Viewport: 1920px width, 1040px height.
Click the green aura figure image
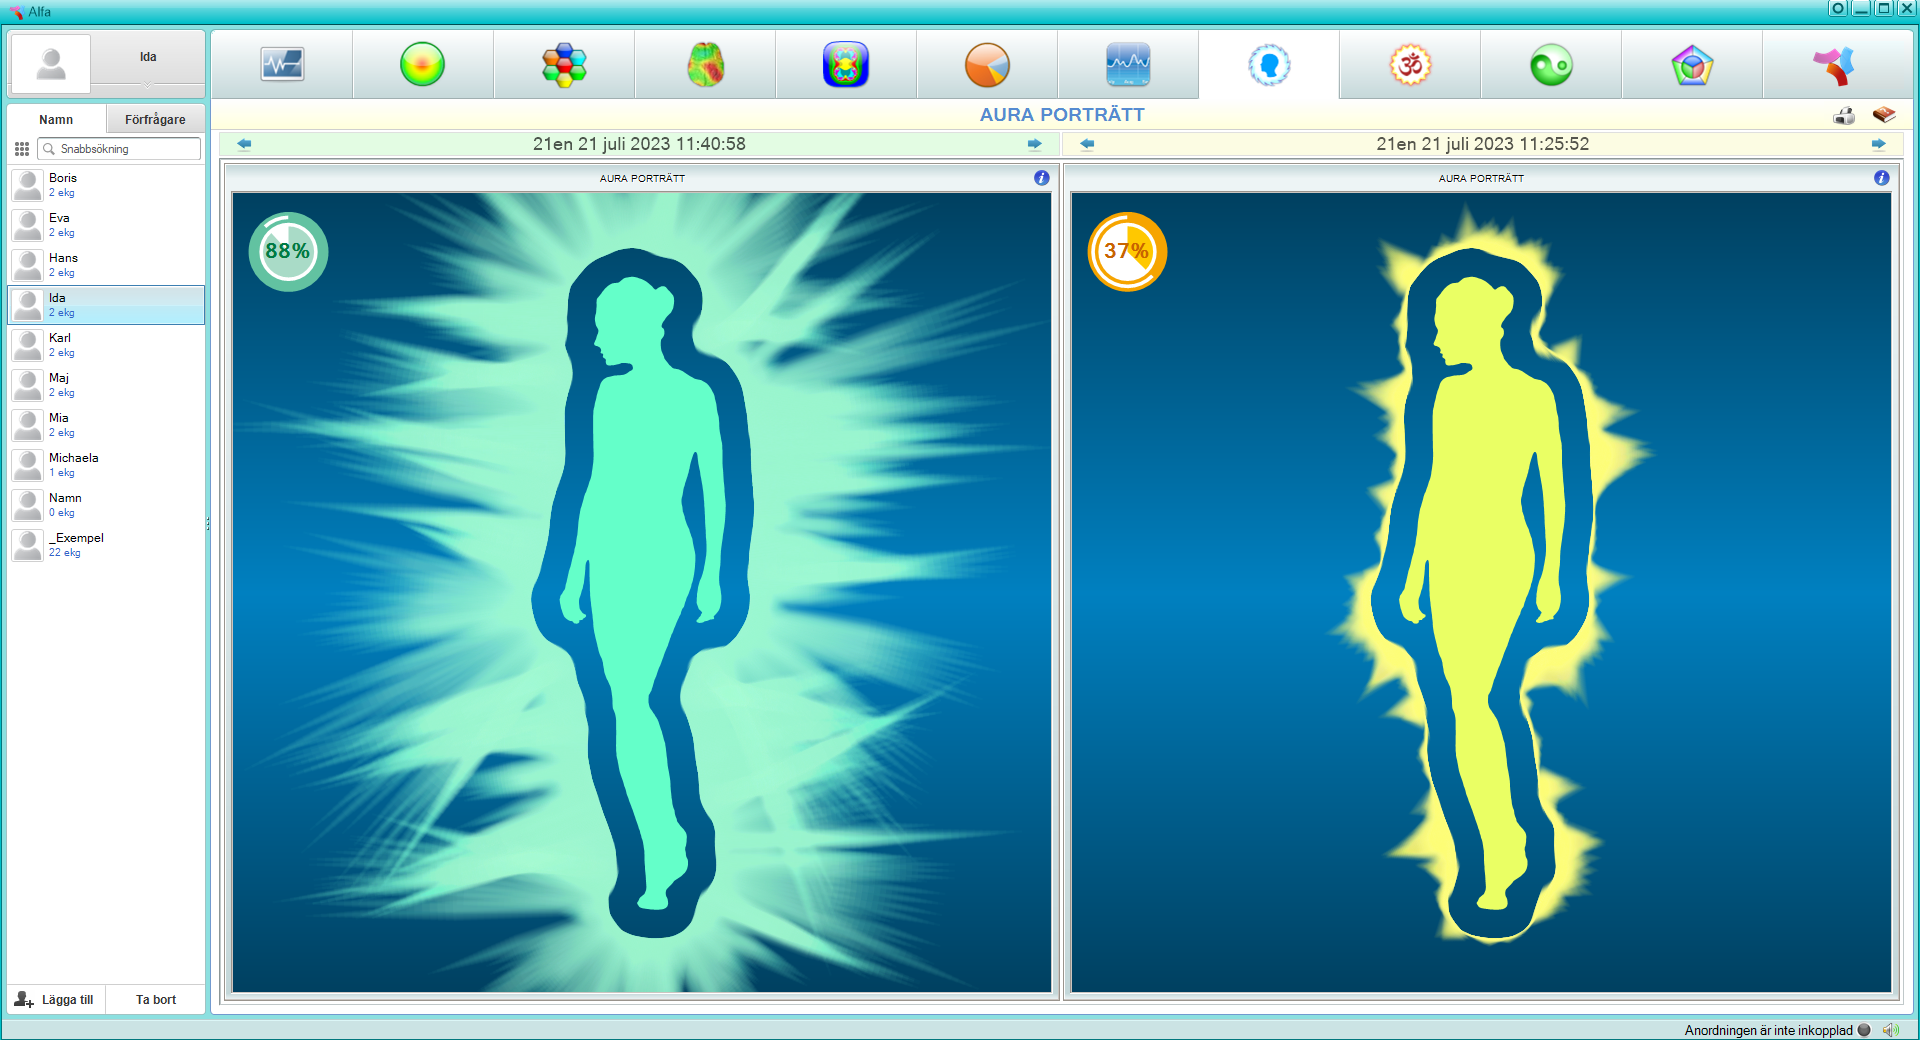[x=642, y=592]
